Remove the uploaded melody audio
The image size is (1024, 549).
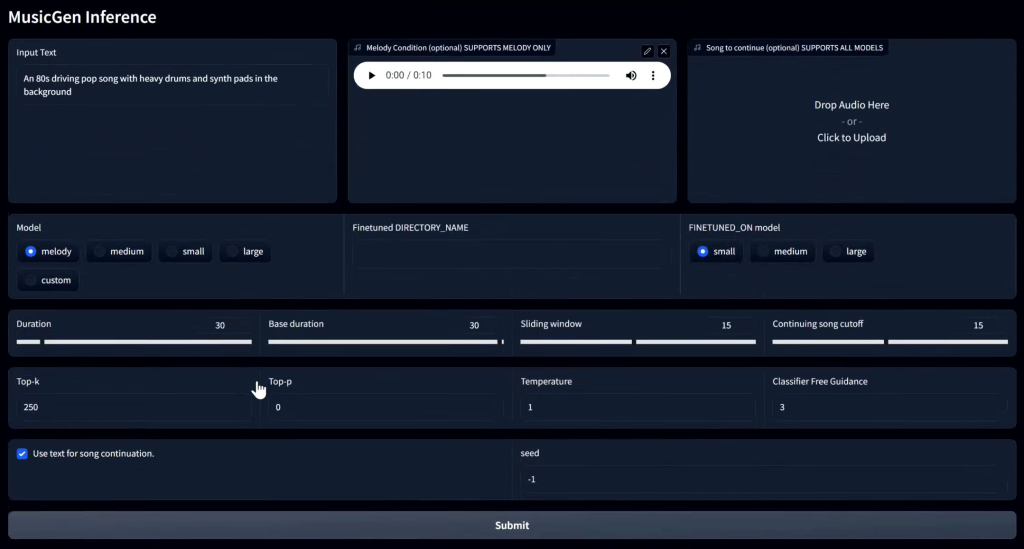(x=664, y=51)
